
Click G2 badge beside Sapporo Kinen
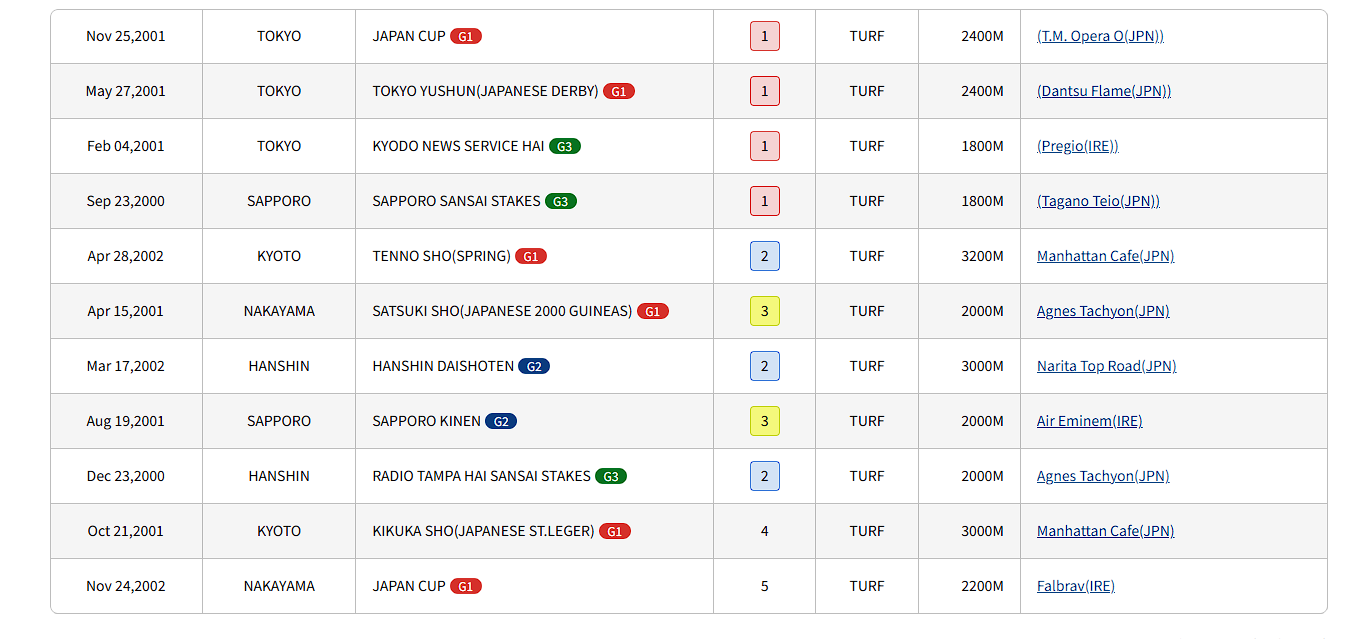coord(501,421)
